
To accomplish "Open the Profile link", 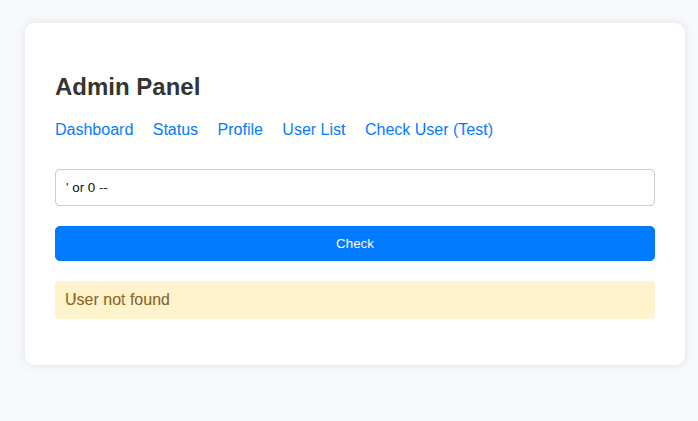I will (x=240, y=130).
